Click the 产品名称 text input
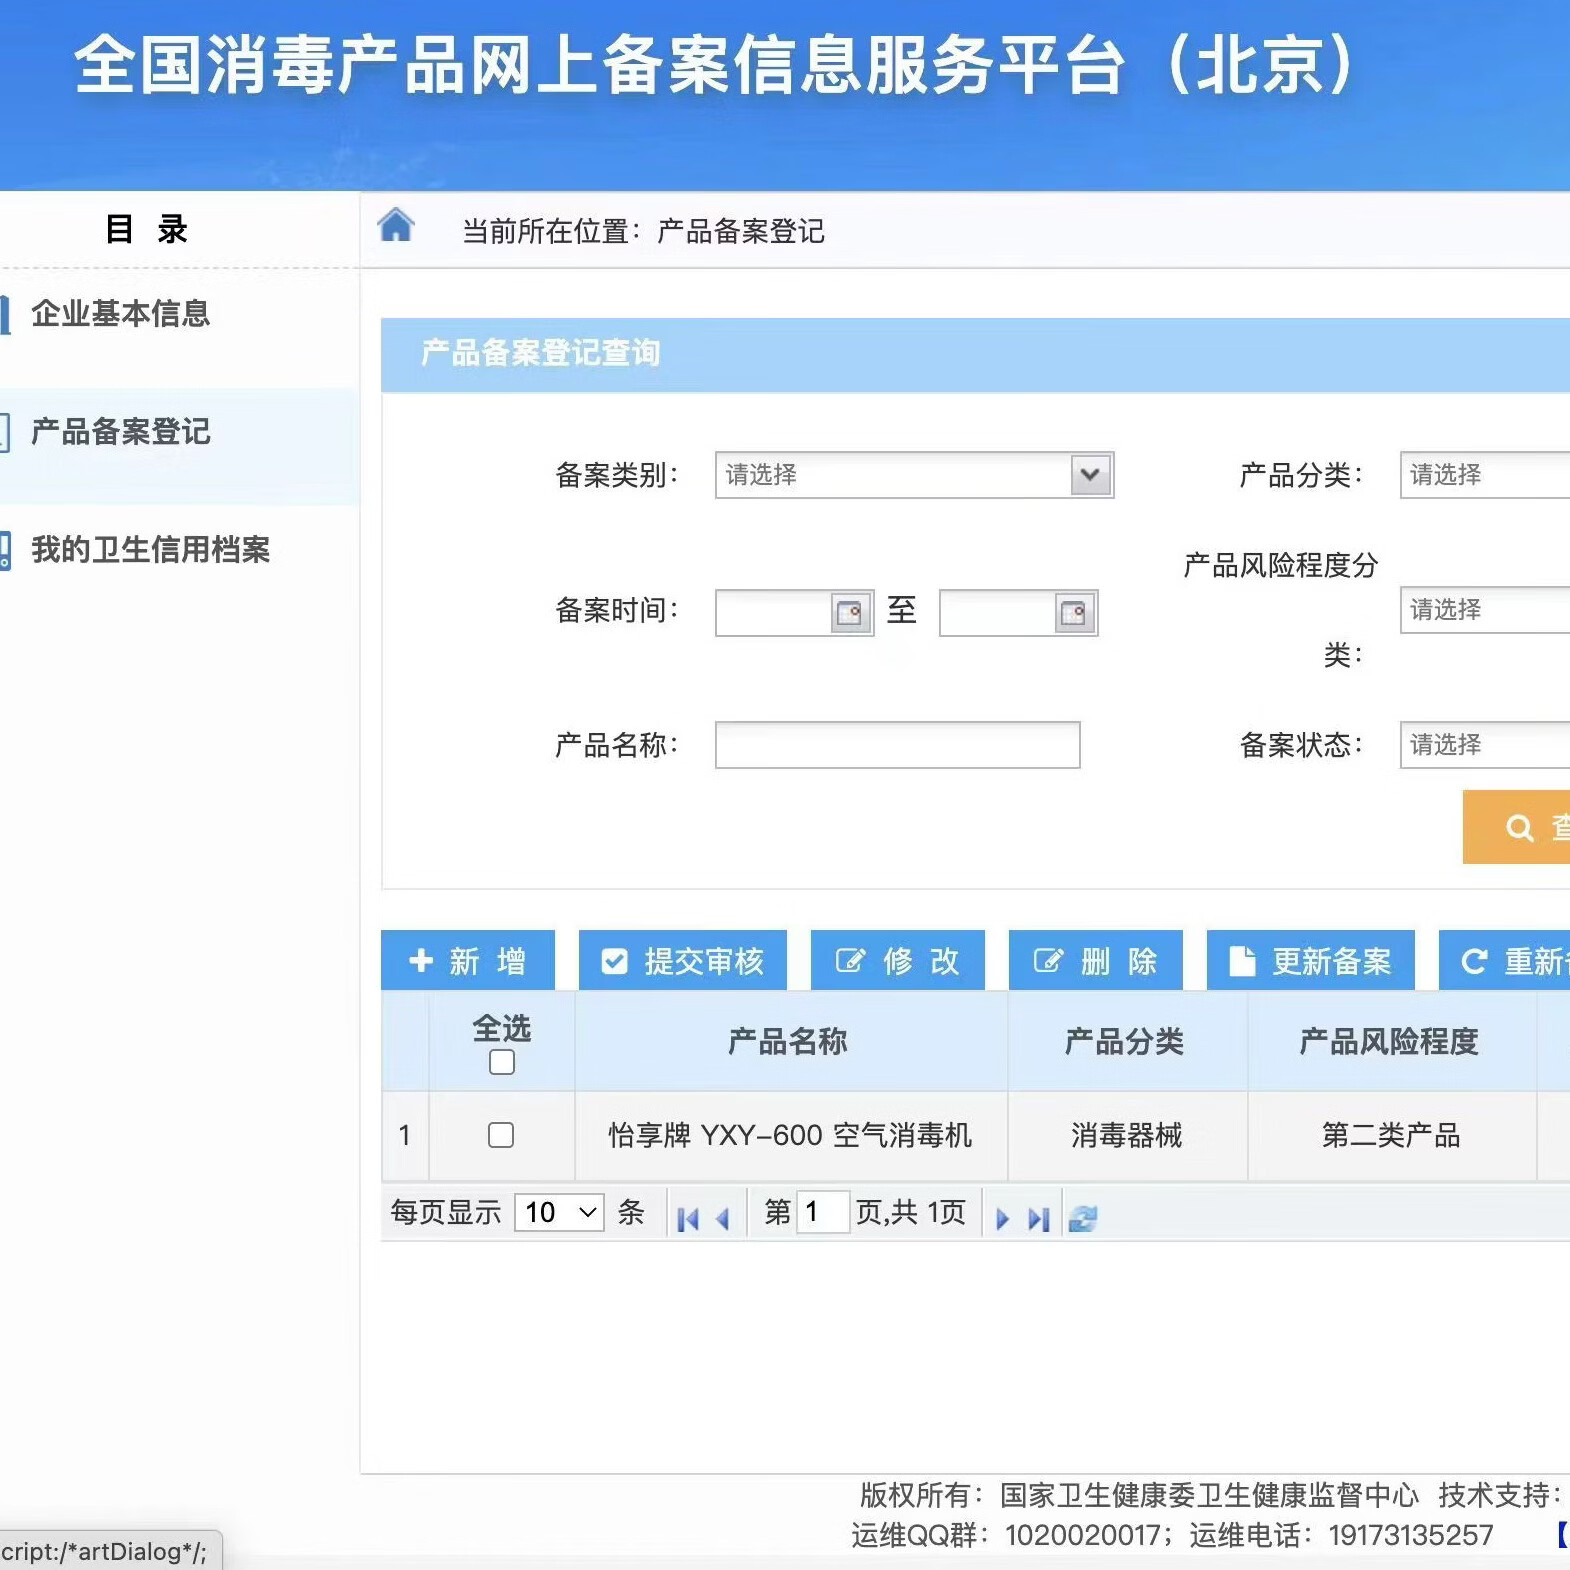Screen dimensions: 1570x1570 click(898, 745)
